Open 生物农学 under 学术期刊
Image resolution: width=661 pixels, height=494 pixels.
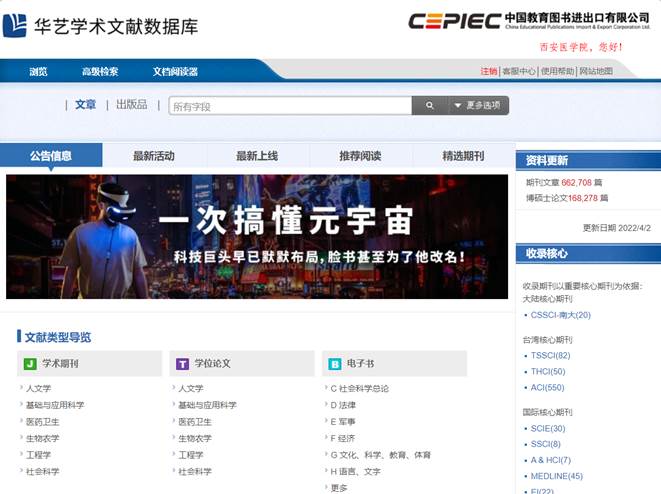(x=43, y=438)
